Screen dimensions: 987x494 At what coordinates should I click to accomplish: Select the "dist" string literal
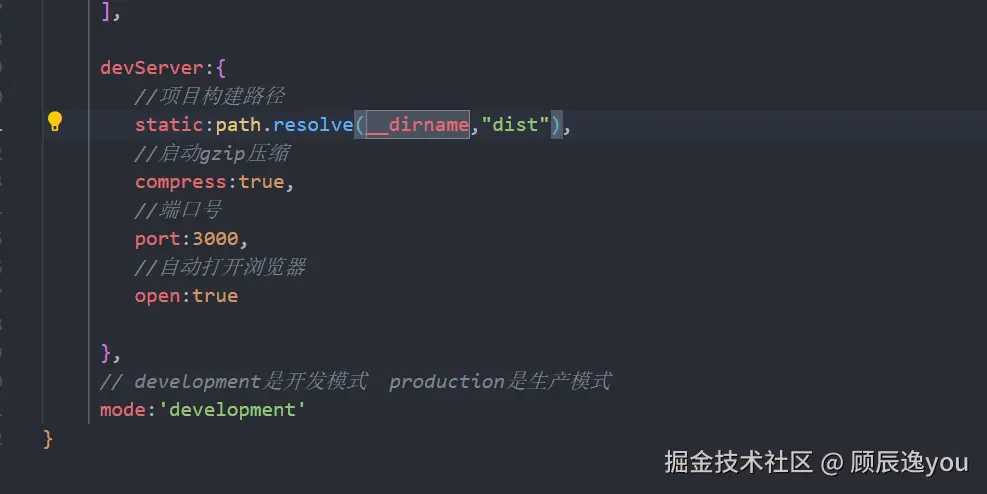pyautogui.click(x=516, y=125)
